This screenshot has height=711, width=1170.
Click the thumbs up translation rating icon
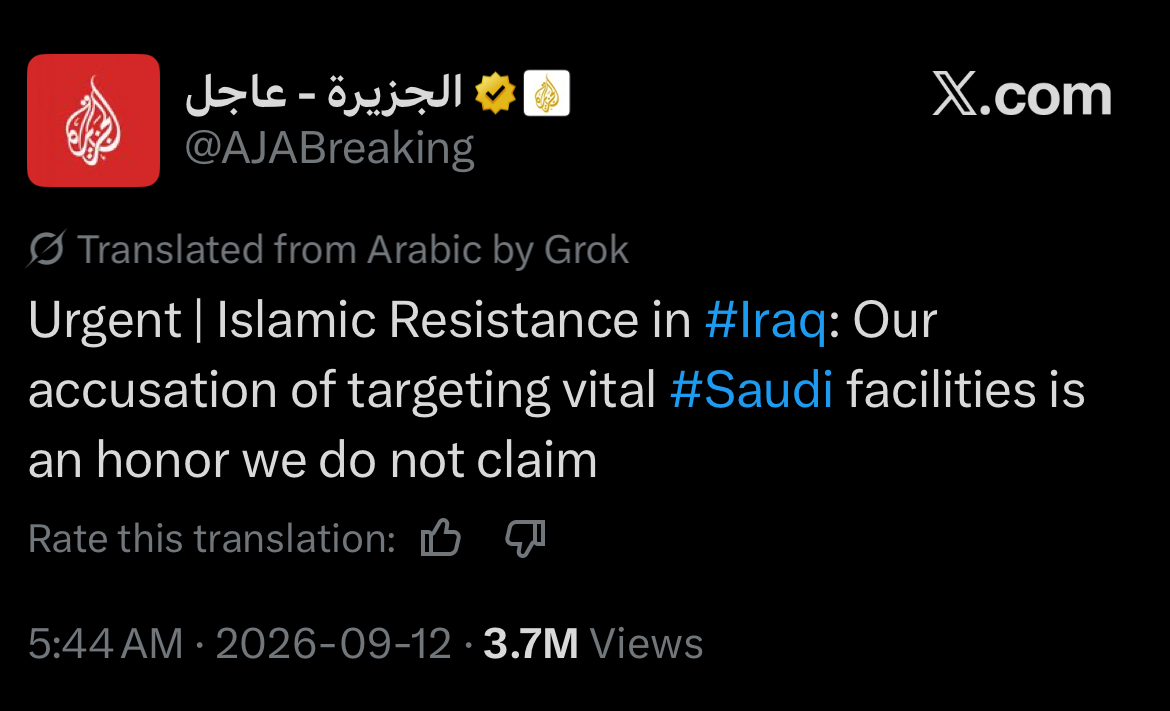pyautogui.click(x=440, y=537)
